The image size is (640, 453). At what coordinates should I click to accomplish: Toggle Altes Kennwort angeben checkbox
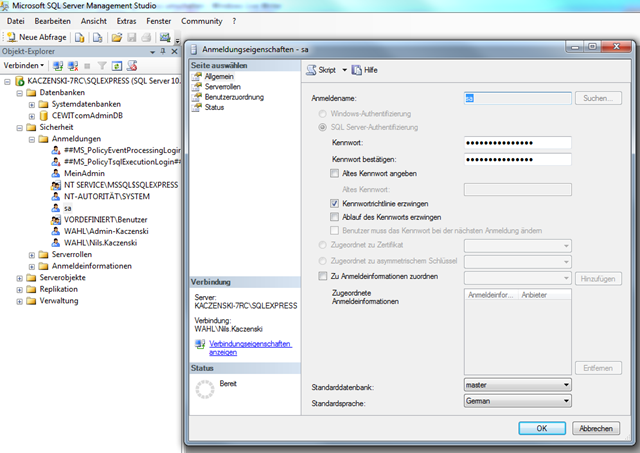point(334,173)
